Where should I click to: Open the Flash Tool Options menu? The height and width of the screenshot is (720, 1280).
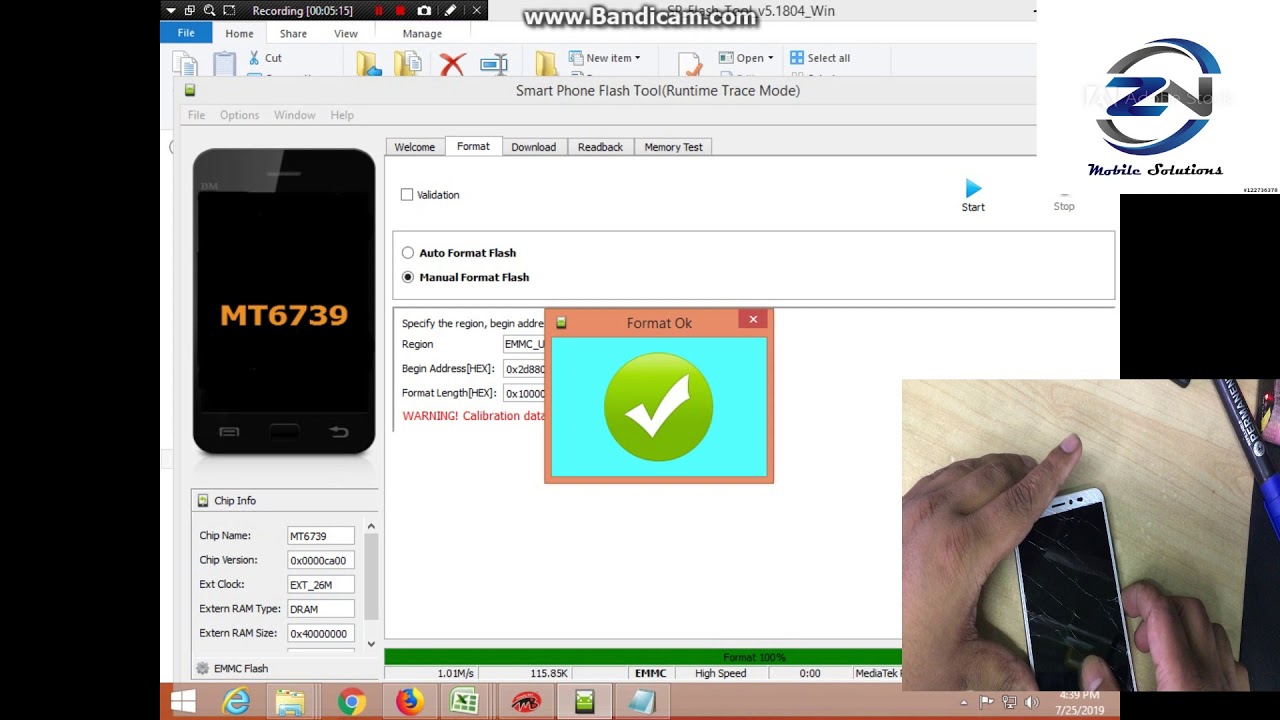tap(240, 115)
